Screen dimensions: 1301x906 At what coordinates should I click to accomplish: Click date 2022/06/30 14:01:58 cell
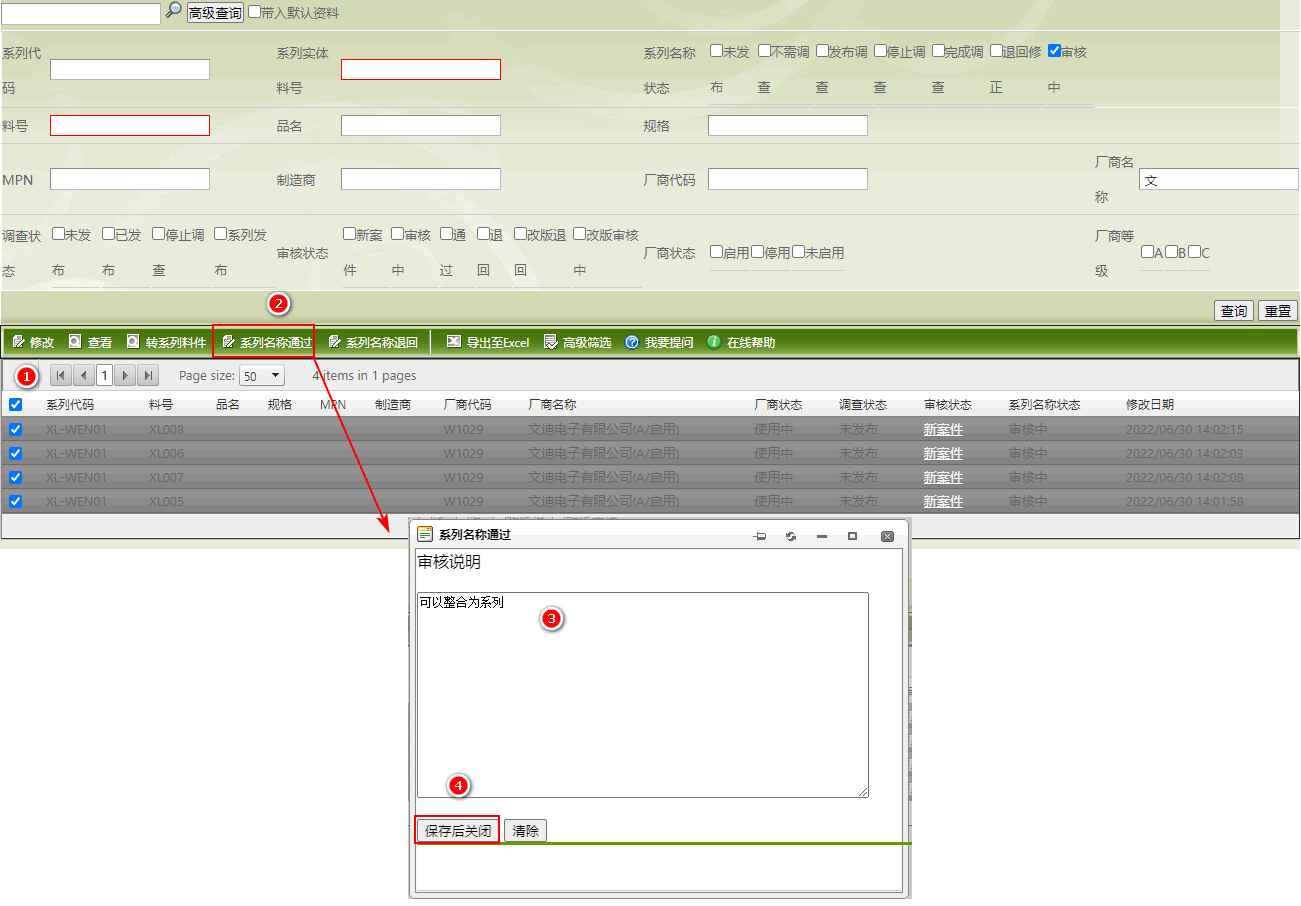pyautogui.click(x=1184, y=501)
